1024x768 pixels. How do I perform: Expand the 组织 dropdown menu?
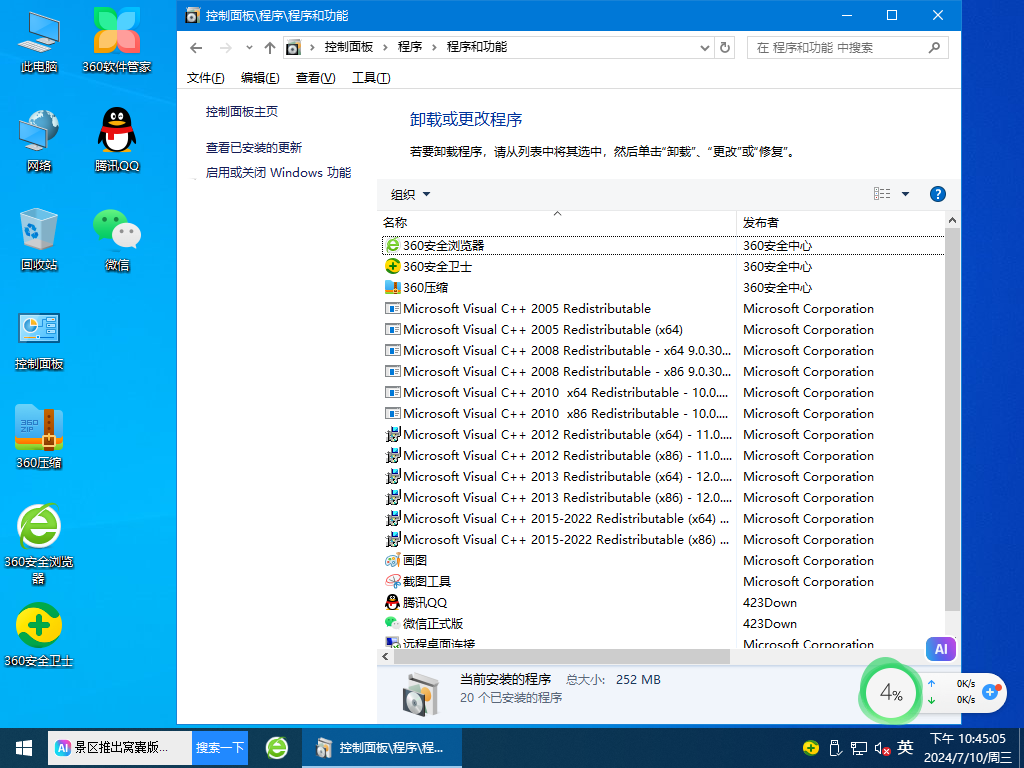tap(411, 194)
